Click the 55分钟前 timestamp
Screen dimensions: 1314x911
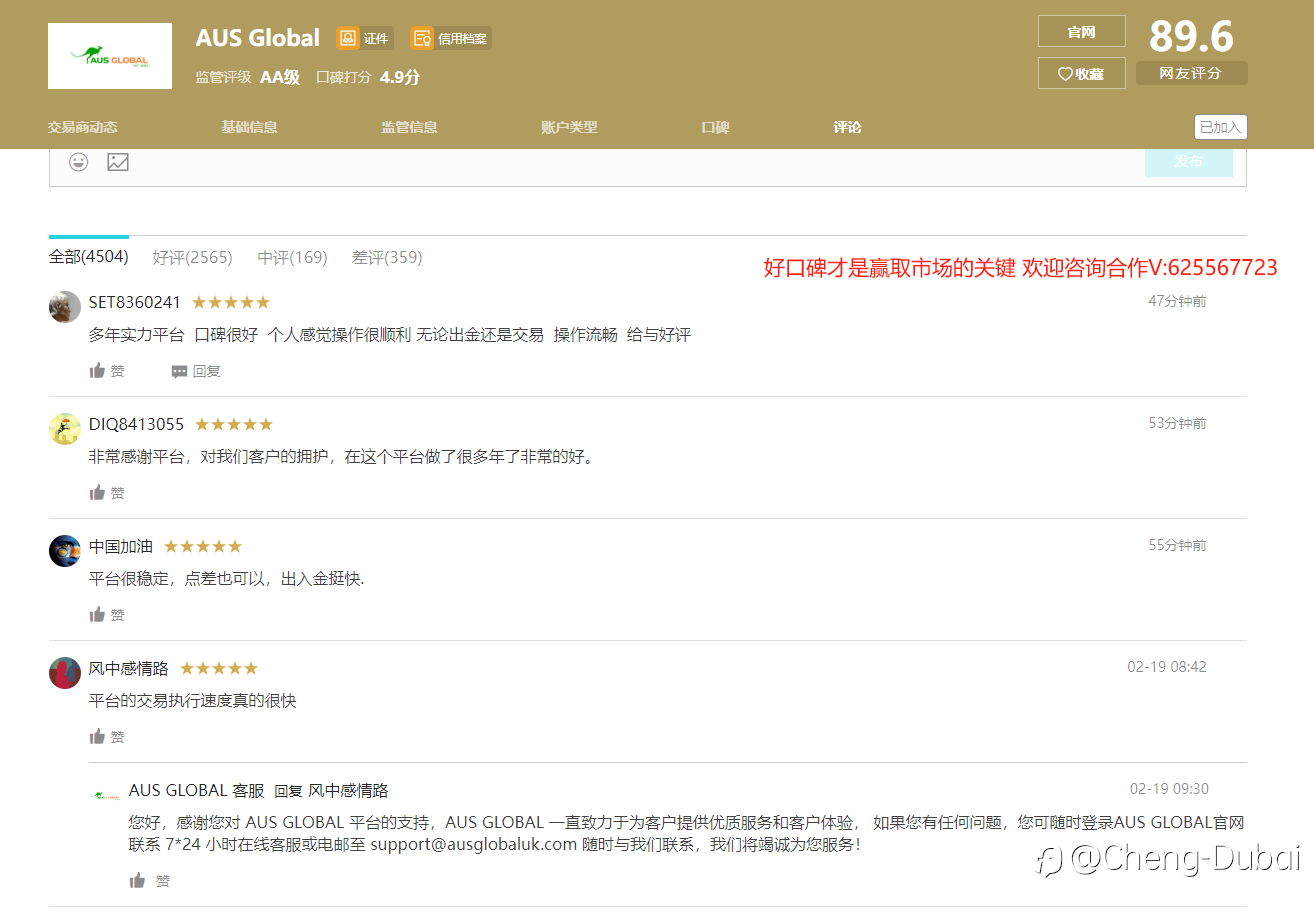[x=1177, y=545]
